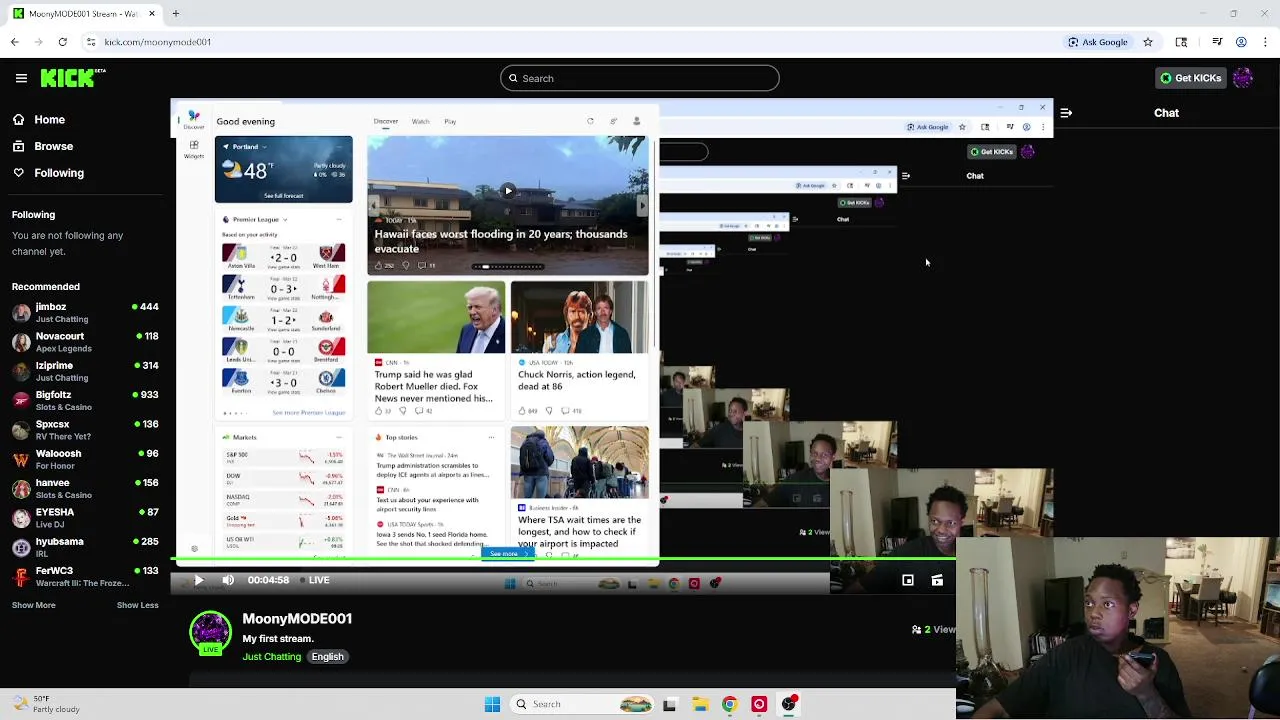The height and width of the screenshot is (720, 1280).
Task: Open a new browser tab
Action: [x=175, y=14]
